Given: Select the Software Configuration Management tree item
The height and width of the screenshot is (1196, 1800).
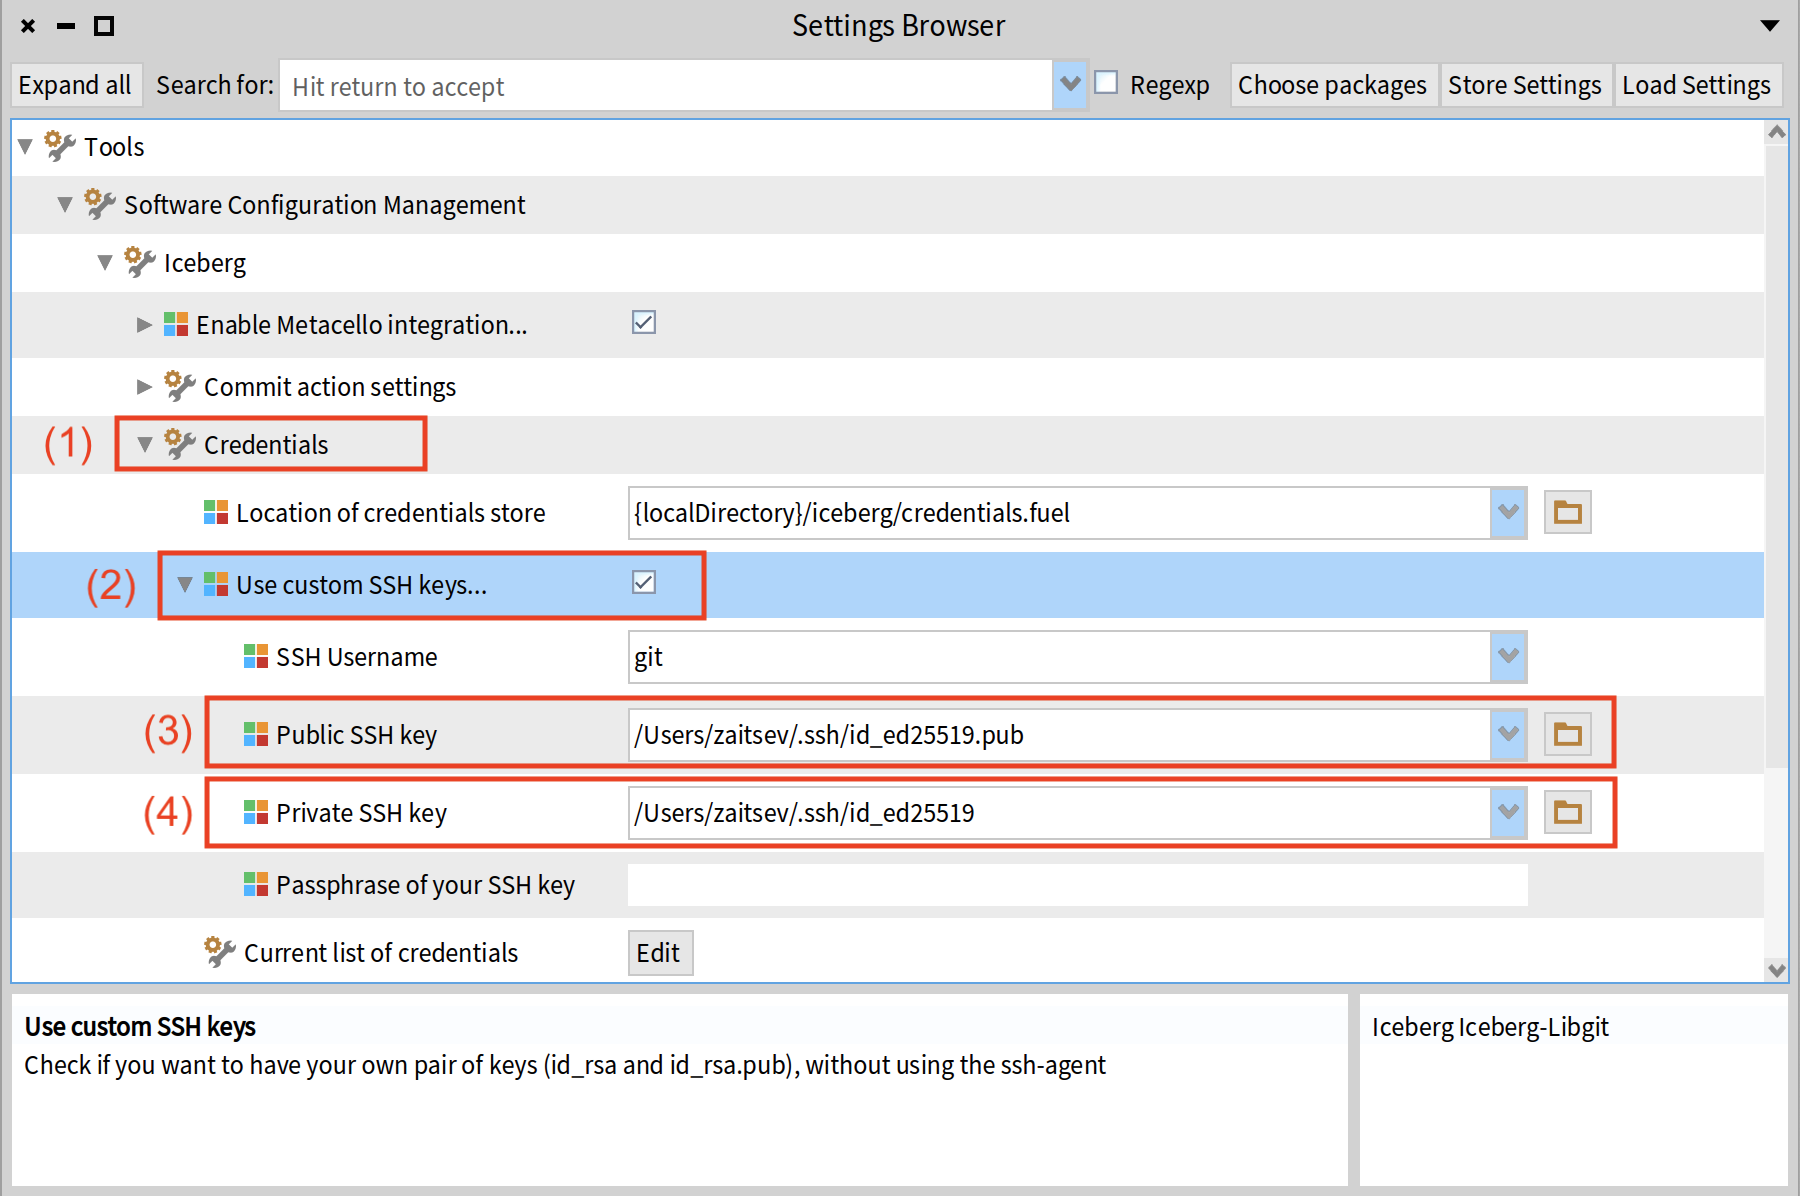Looking at the screenshot, I should pyautogui.click(x=324, y=205).
